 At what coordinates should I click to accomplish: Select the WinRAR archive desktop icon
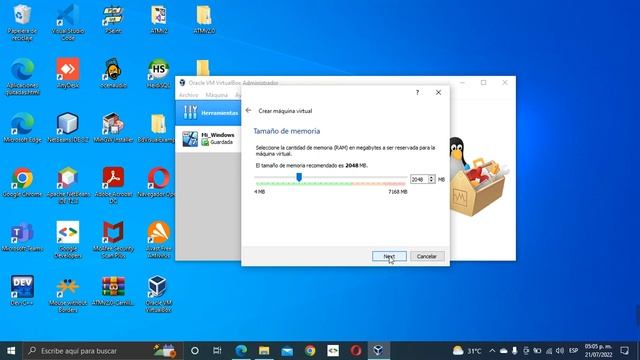click(113, 291)
